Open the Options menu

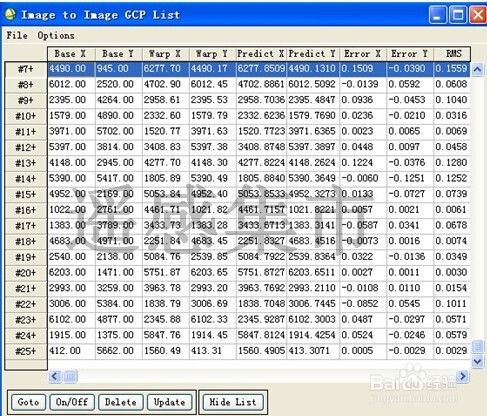pyautogui.click(x=56, y=35)
